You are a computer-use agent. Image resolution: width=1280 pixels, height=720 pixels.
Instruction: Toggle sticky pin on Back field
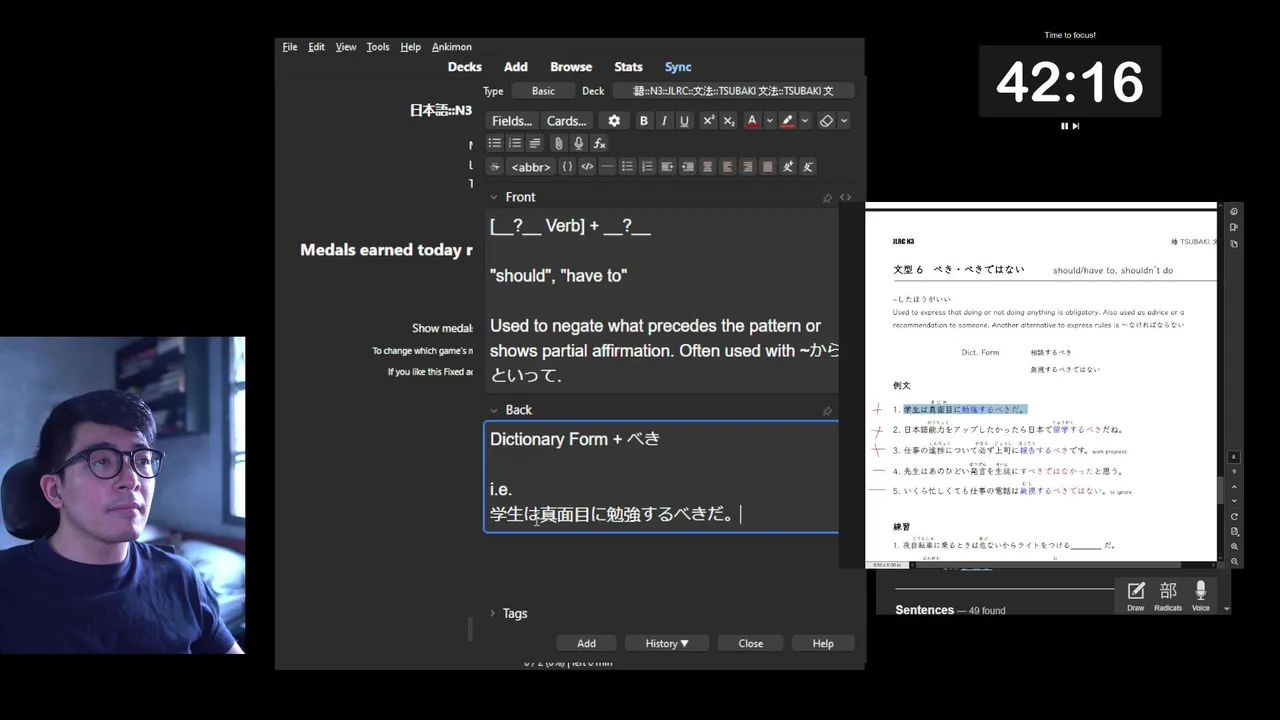(827, 411)
